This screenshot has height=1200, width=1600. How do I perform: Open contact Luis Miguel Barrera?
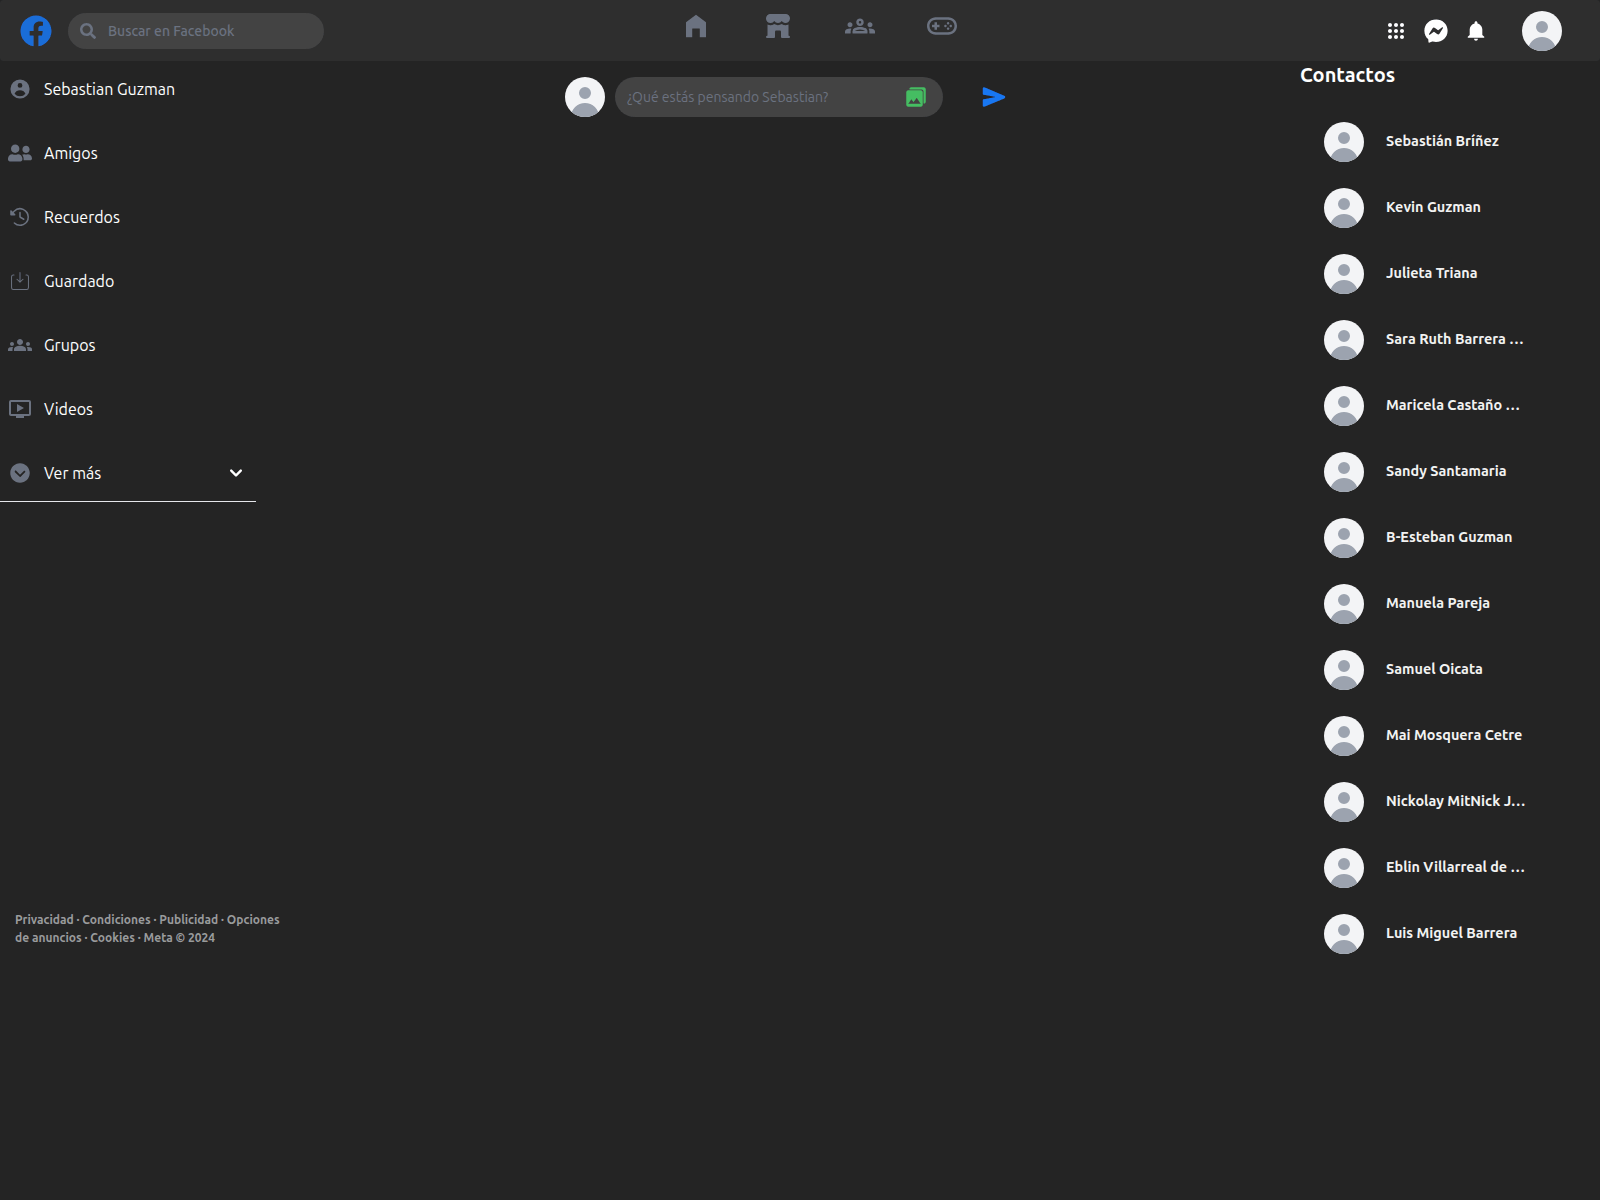tap(1450, 933)
